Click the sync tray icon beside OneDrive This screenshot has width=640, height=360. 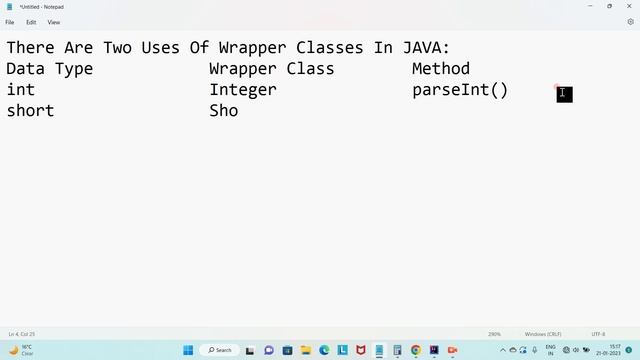coord(523,350)
